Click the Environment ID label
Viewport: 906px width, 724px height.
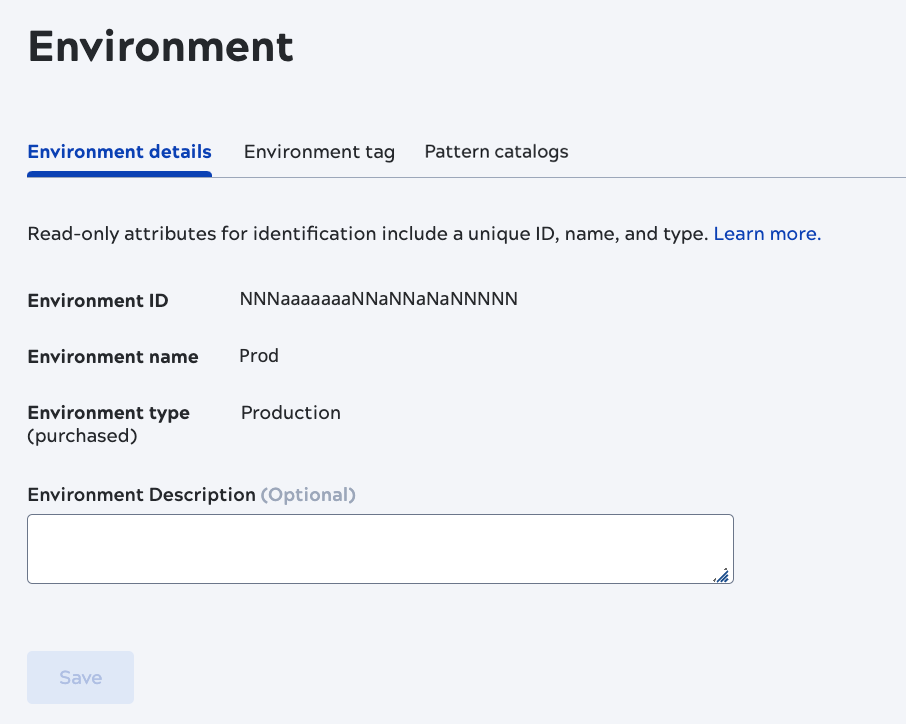(98, 301)
